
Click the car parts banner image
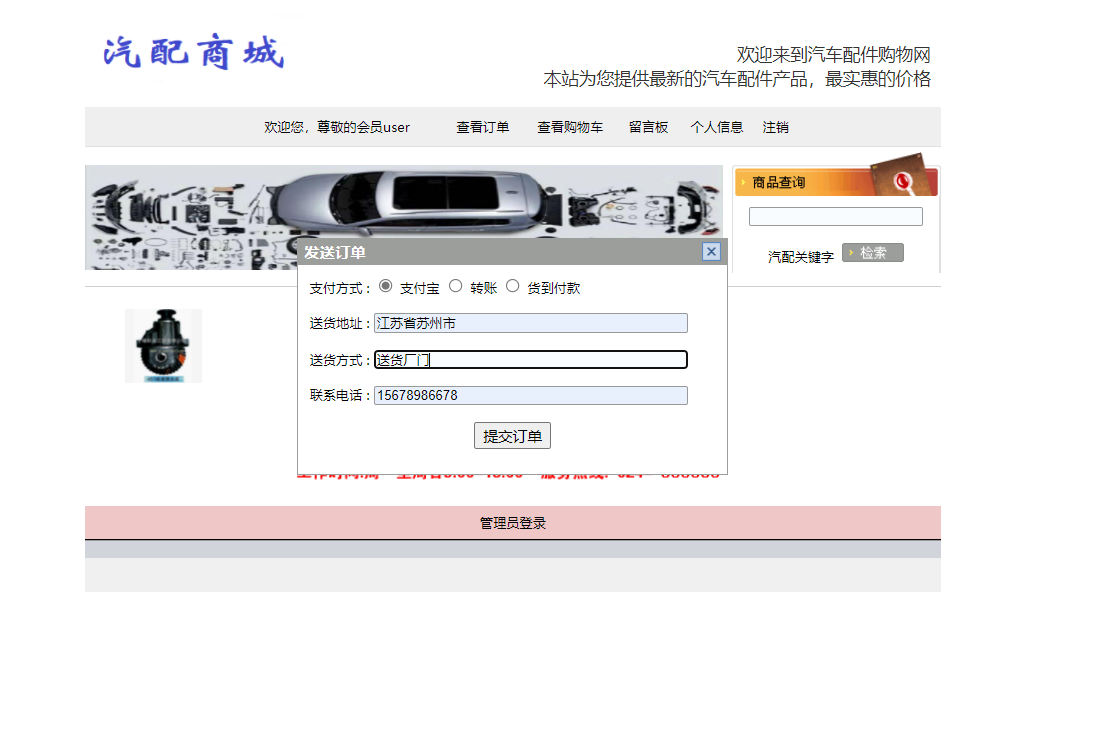404,200
